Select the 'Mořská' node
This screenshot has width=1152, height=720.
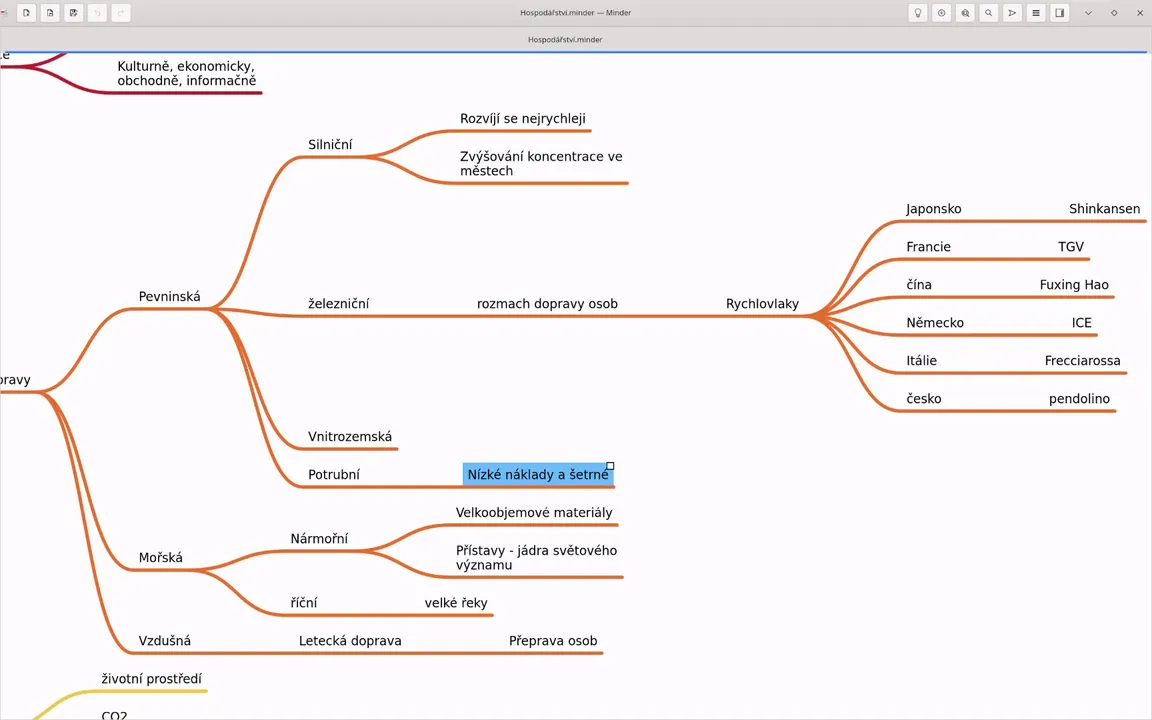tap(161, 558)
